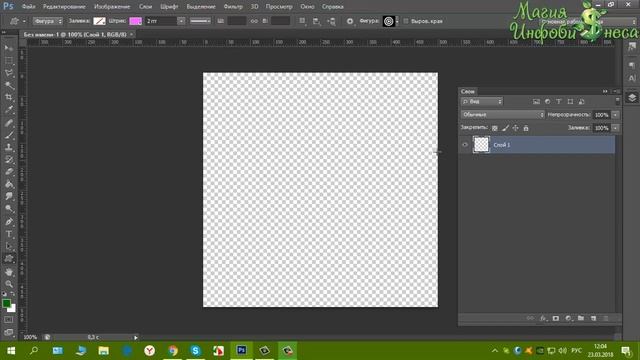Open fill Заливка slider arrow in Layers
The width and height of the screenshot is (640, 360).
pos(616,128)
